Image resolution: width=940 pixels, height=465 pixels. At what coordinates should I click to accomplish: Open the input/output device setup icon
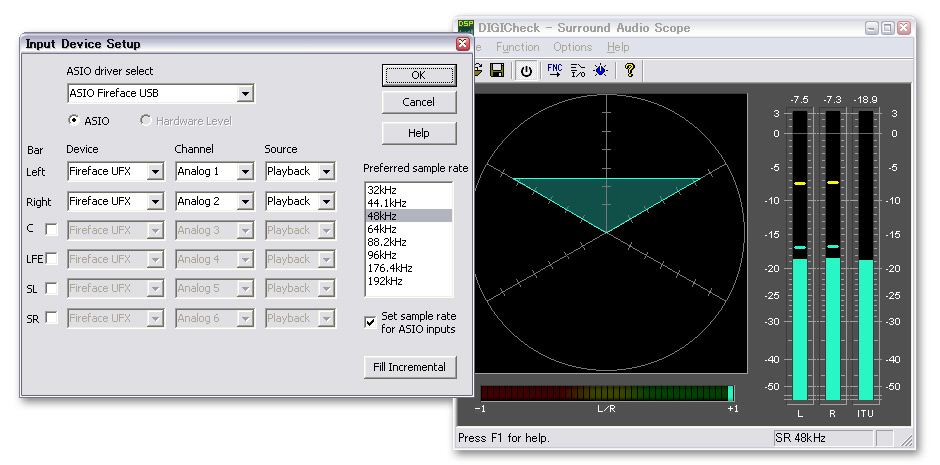[578, 70]
